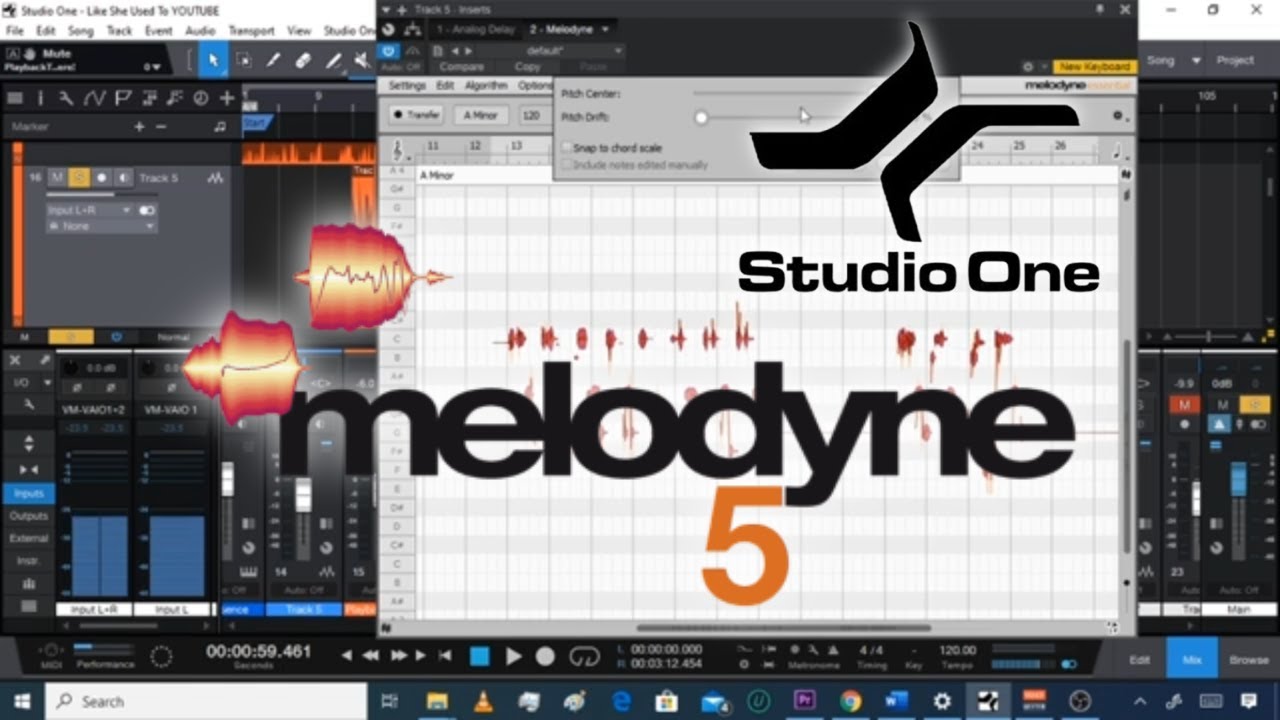Screen dimensions: 1280x720
Task: Show automation with the curve icon
Action: pyautogui.click(x=94, y=98)
